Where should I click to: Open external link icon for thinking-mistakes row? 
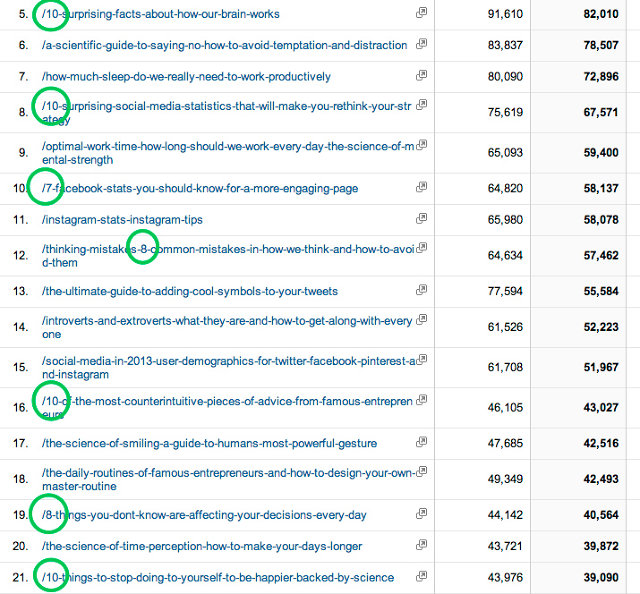pos(422,248)
